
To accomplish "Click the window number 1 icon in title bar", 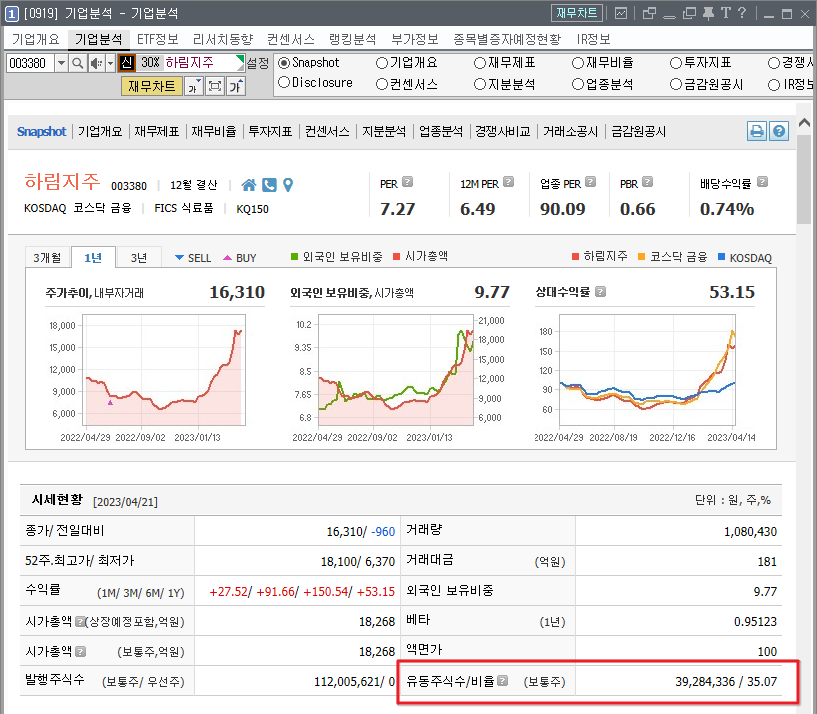I will click(12, 14).
